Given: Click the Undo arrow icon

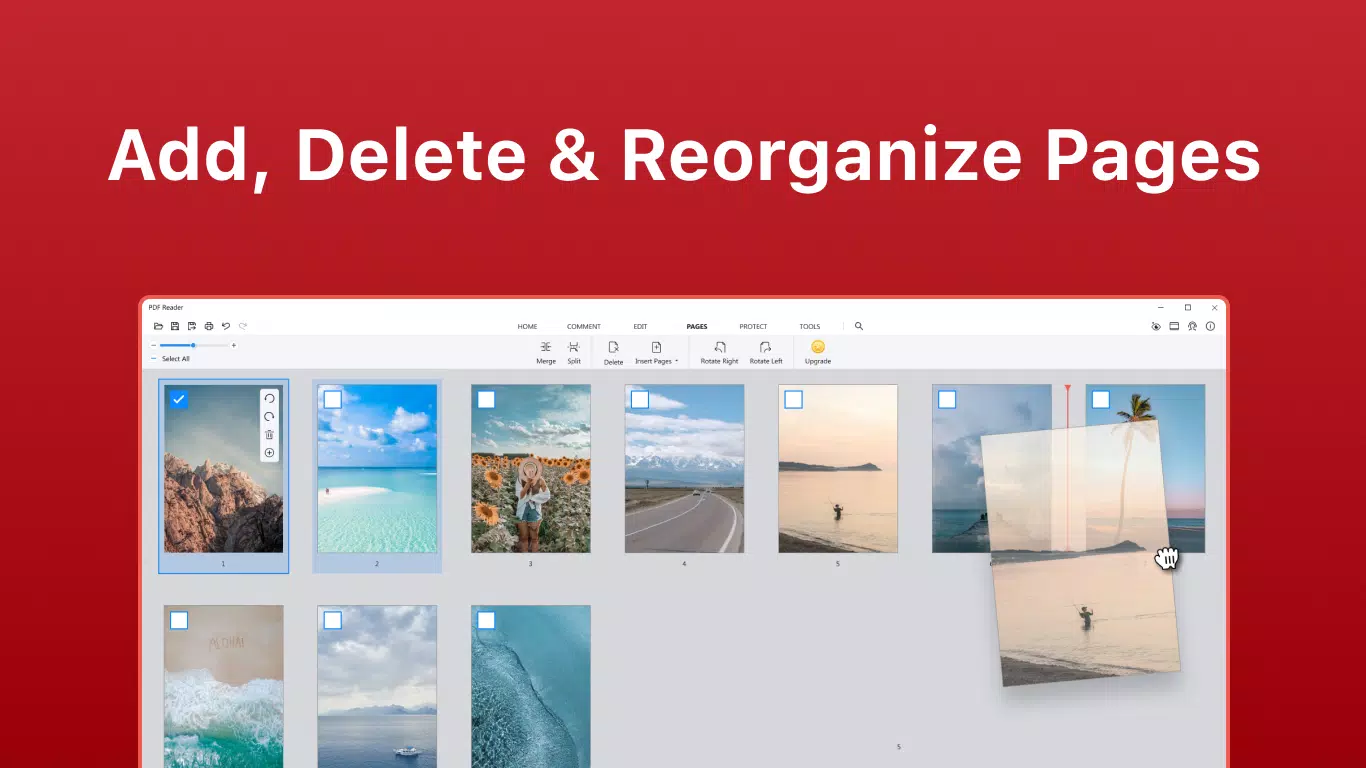Looking at the screenshot, I should [226, 326].
